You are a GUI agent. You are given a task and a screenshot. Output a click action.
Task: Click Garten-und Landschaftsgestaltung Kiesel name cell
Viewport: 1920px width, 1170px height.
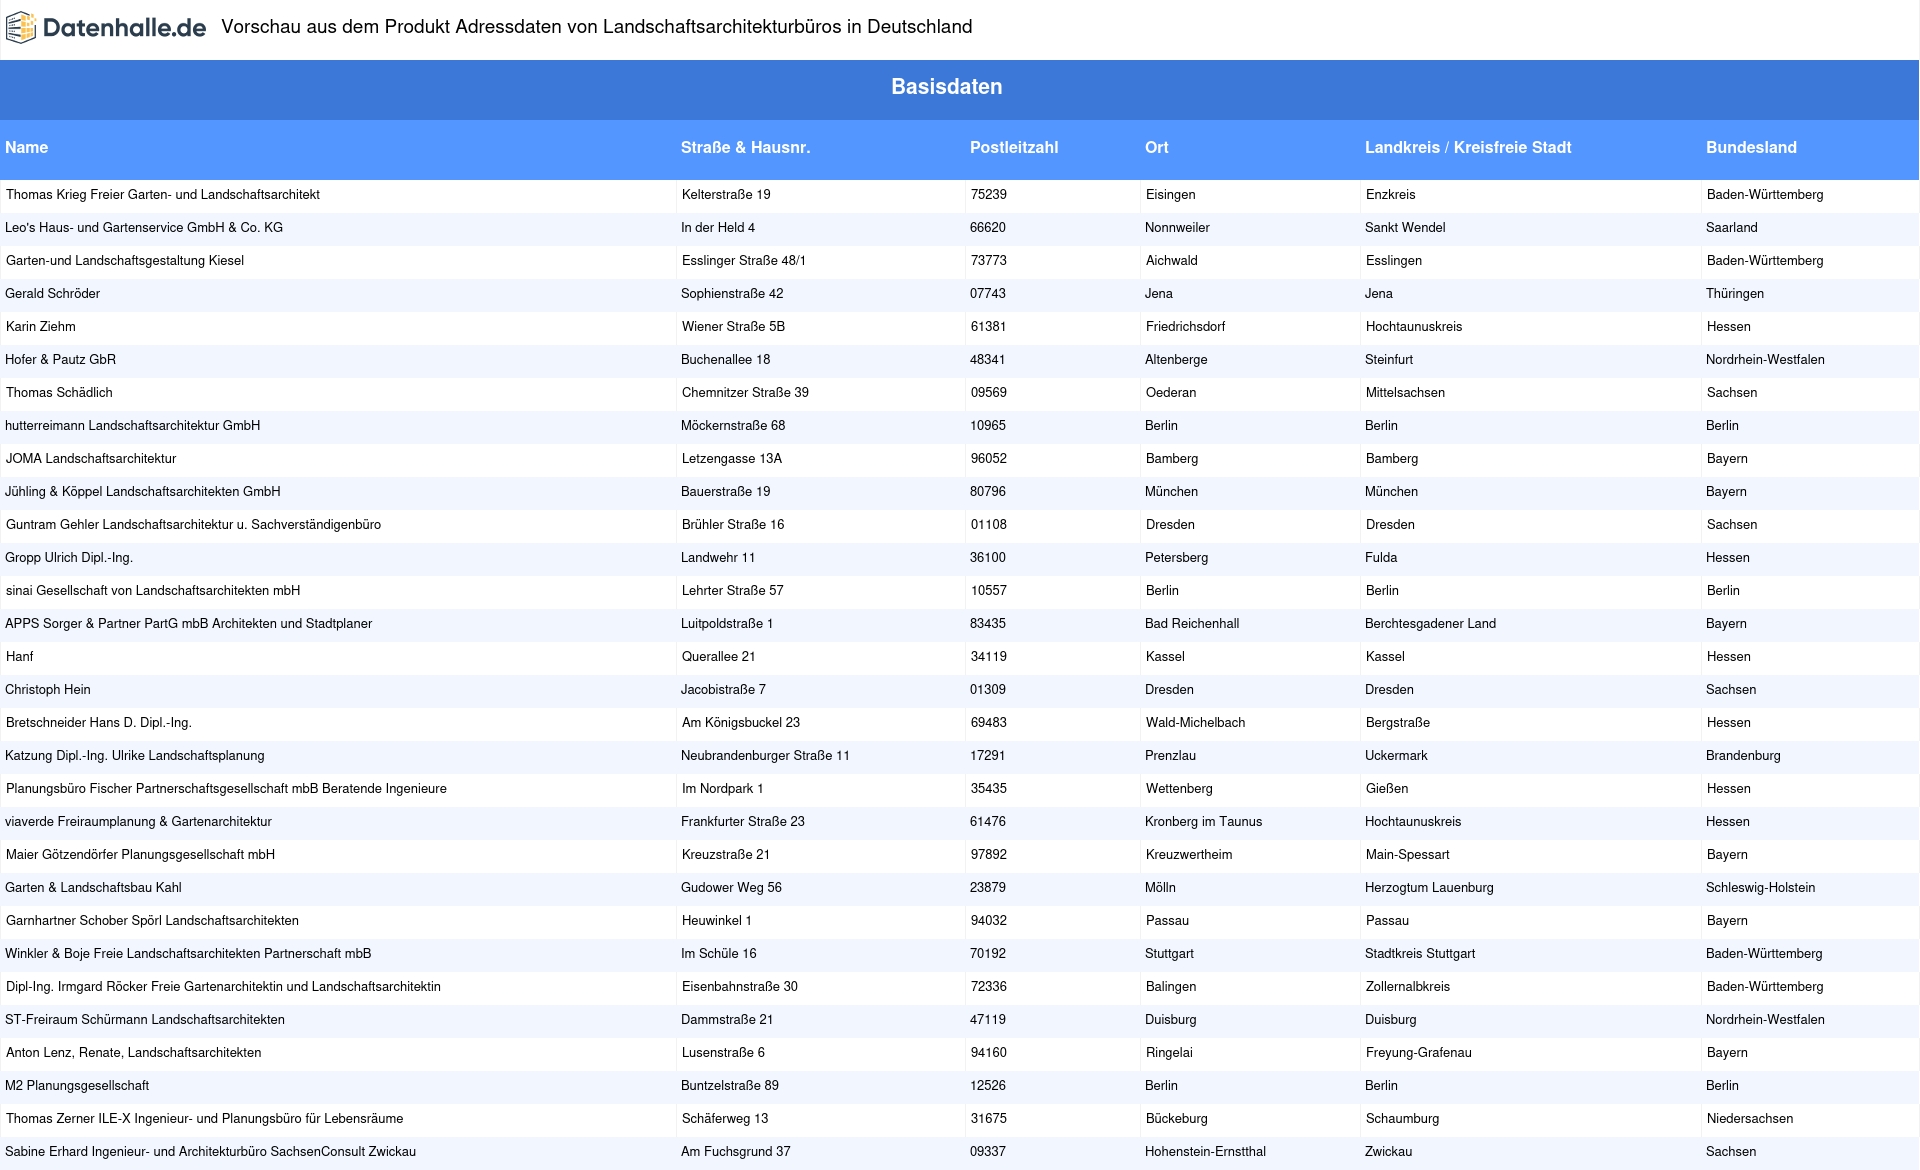[x=125, y=261]
